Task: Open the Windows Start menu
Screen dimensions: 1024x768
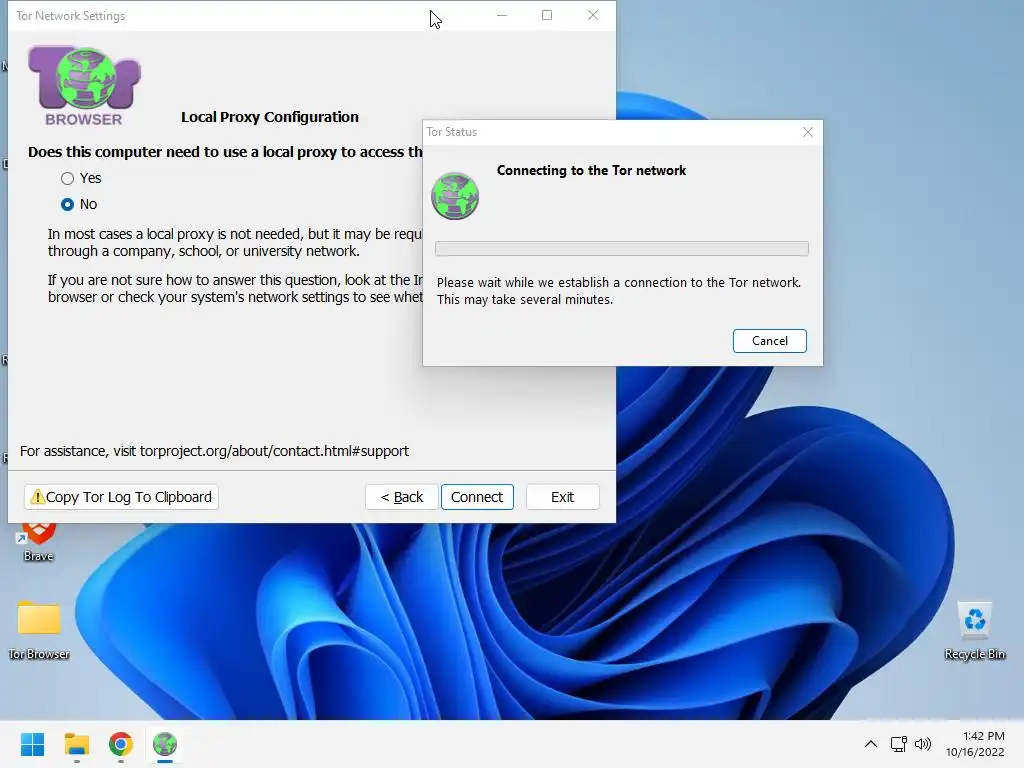Action: pyautogui.click(x=32, y=744)
